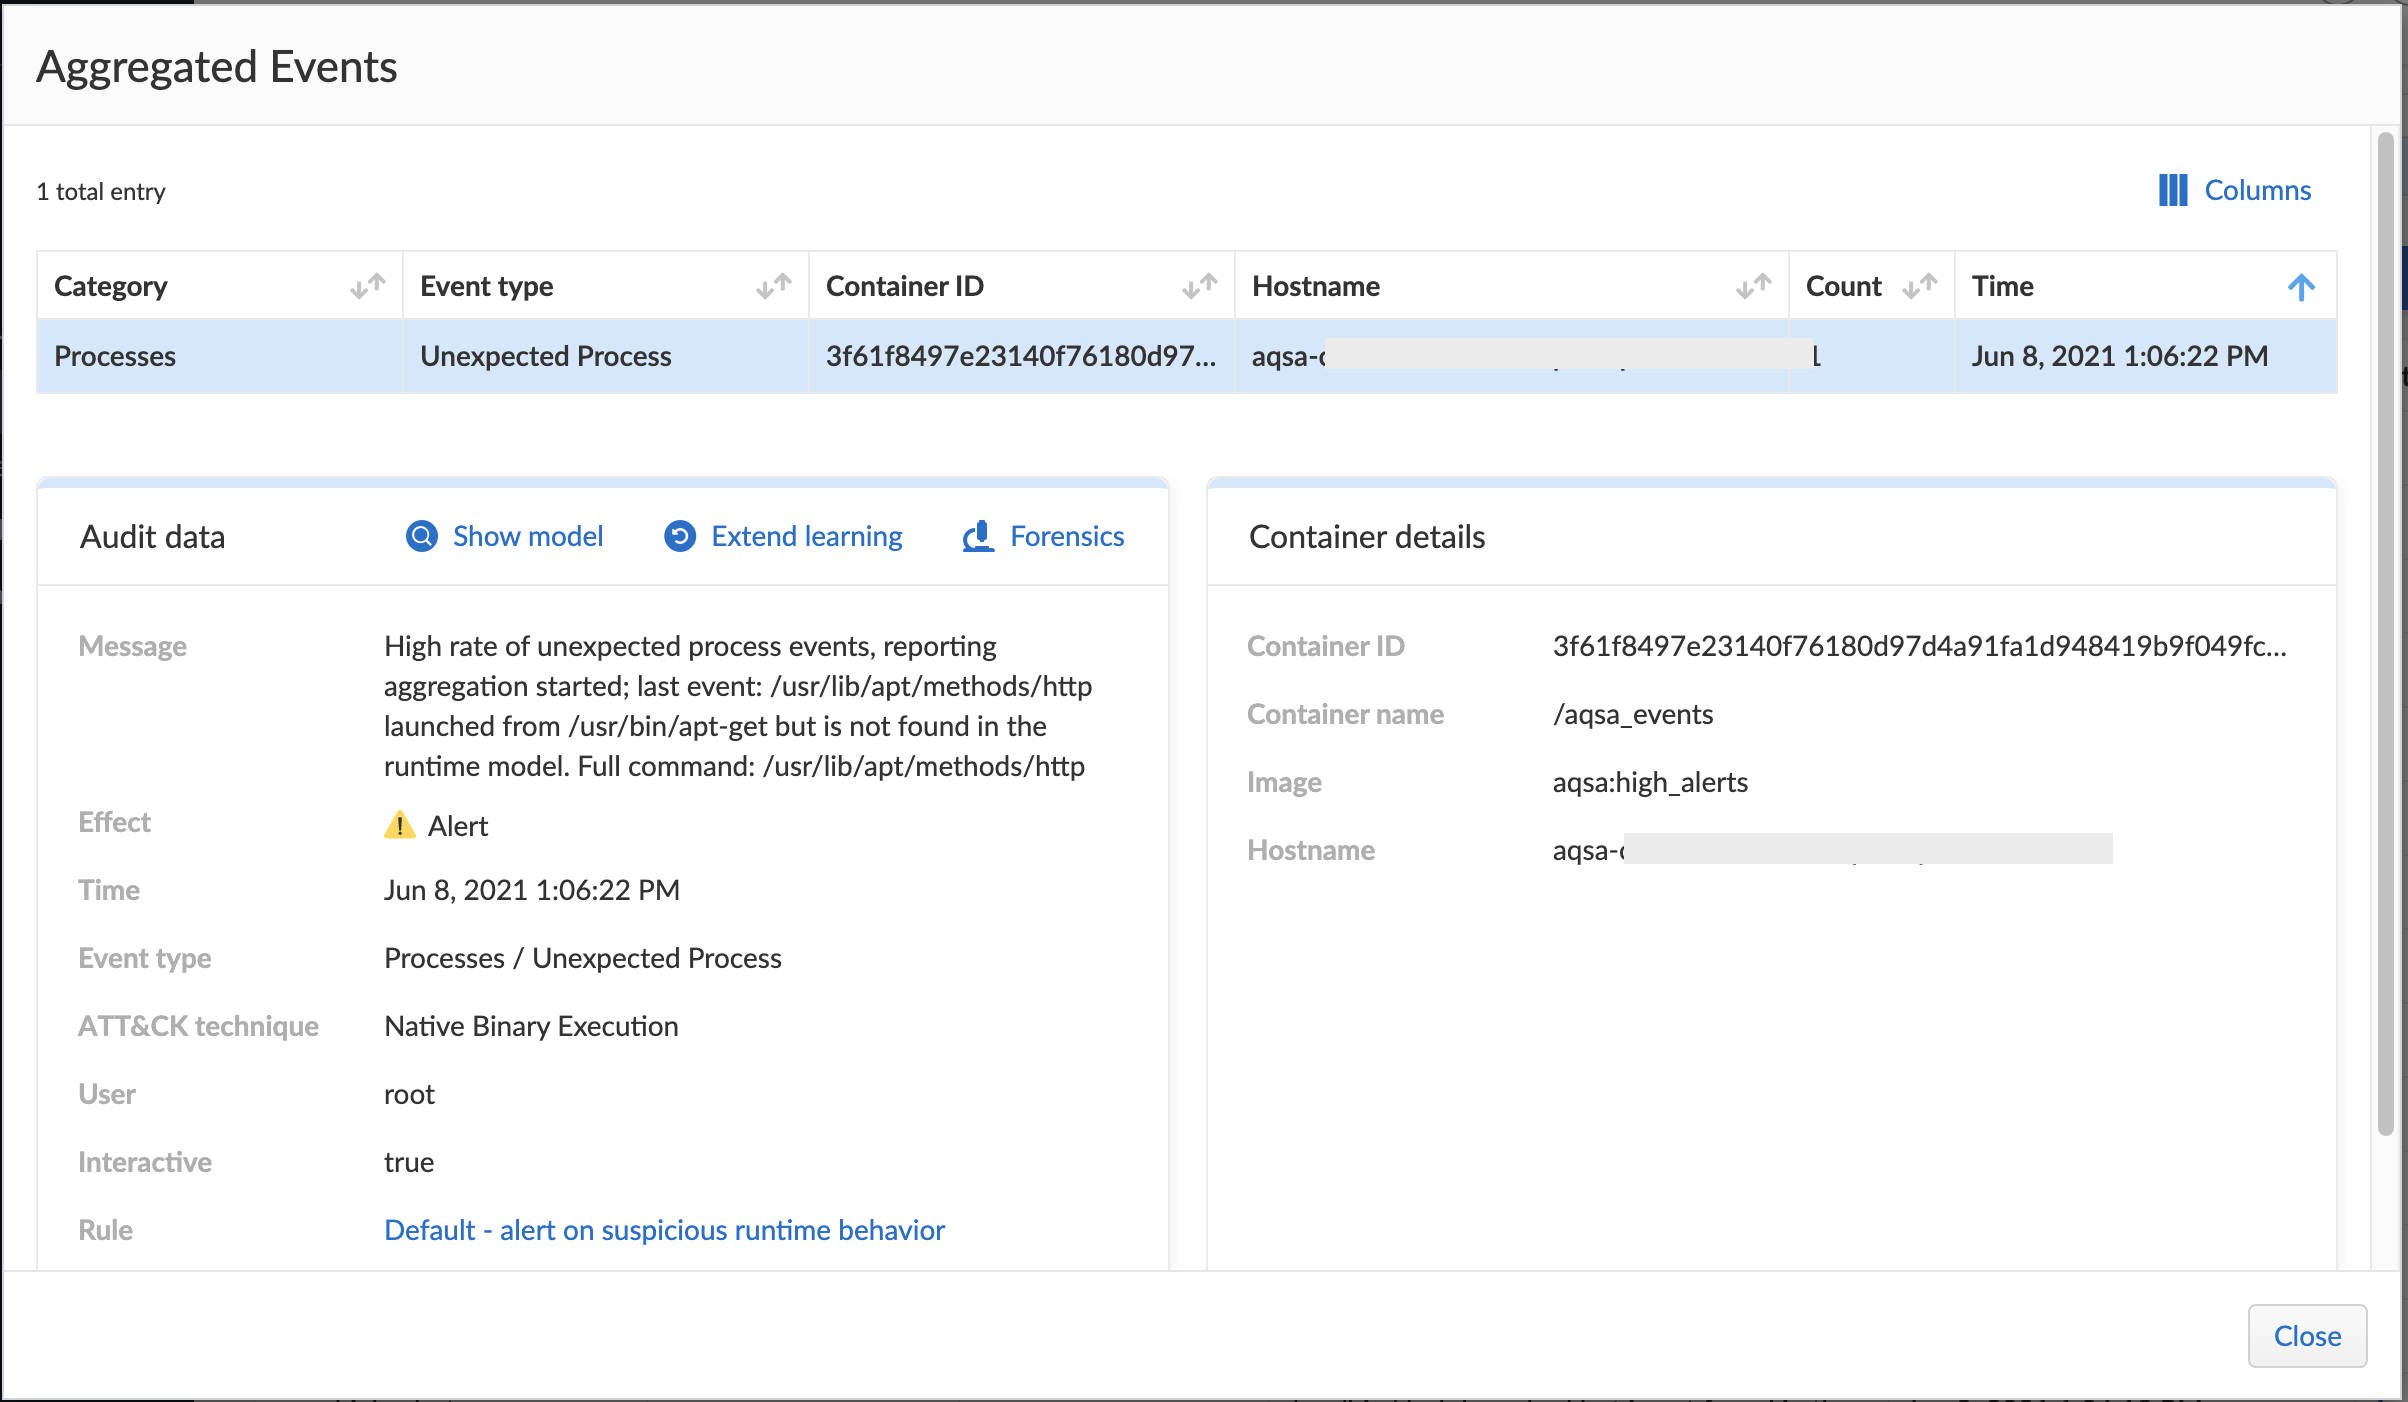Click the audit data Time value
The height and width of the screenshot is (1402, 2408).
click(532, 890)
